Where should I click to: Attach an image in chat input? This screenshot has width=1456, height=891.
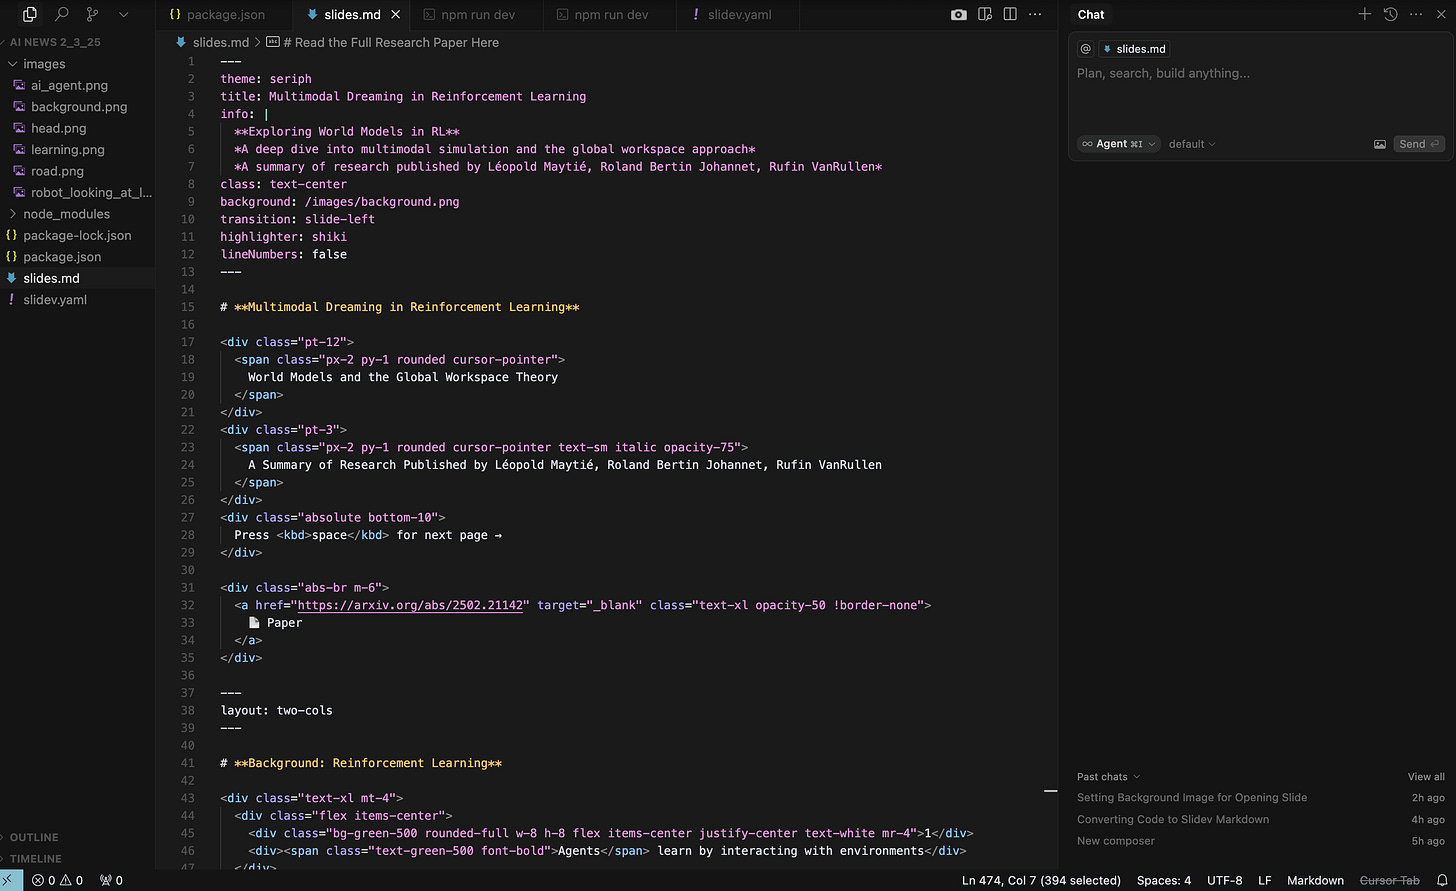point(1380,144)
